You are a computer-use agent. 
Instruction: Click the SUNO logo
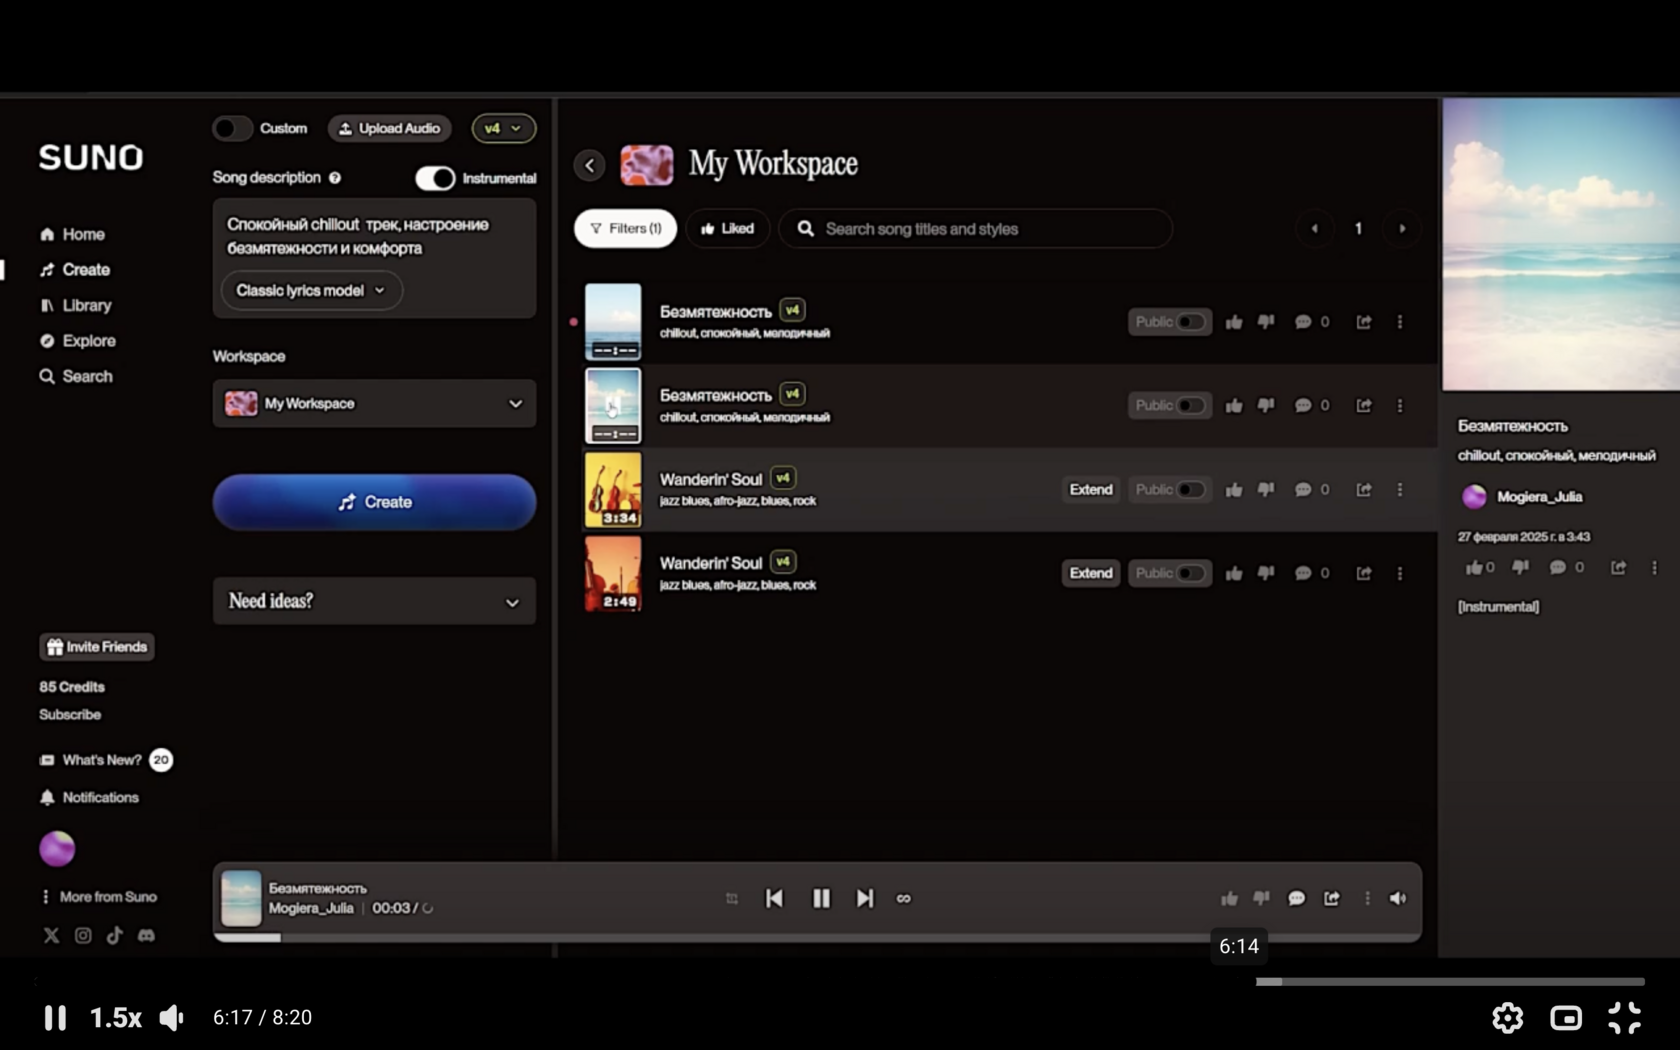[91, 157]
